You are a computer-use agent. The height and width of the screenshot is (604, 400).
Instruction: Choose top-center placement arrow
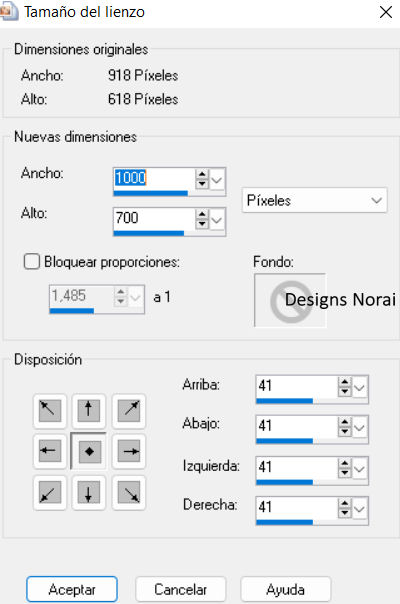click(x=89, y=411)
